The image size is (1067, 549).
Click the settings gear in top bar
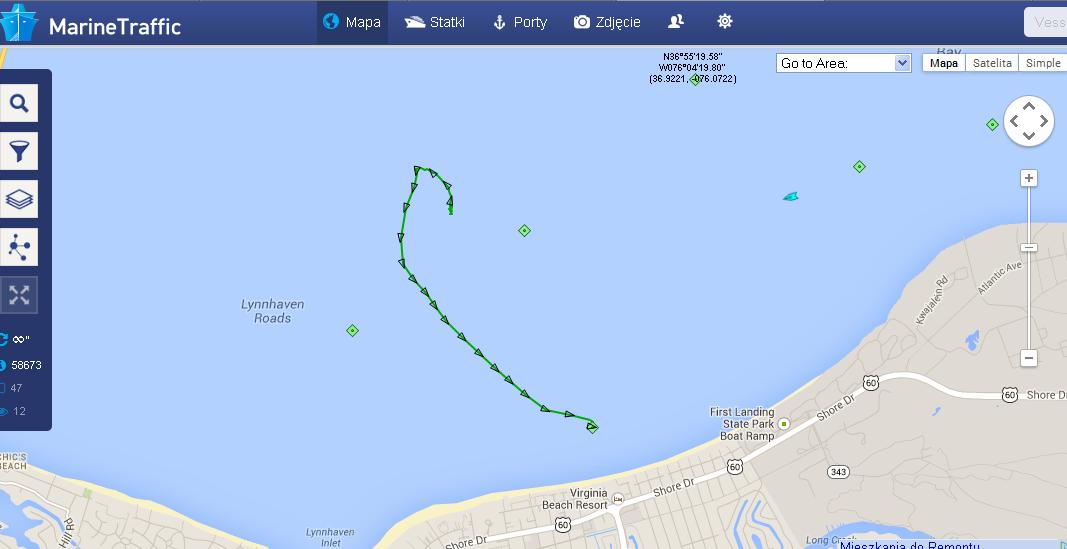[x=725, y=22]
